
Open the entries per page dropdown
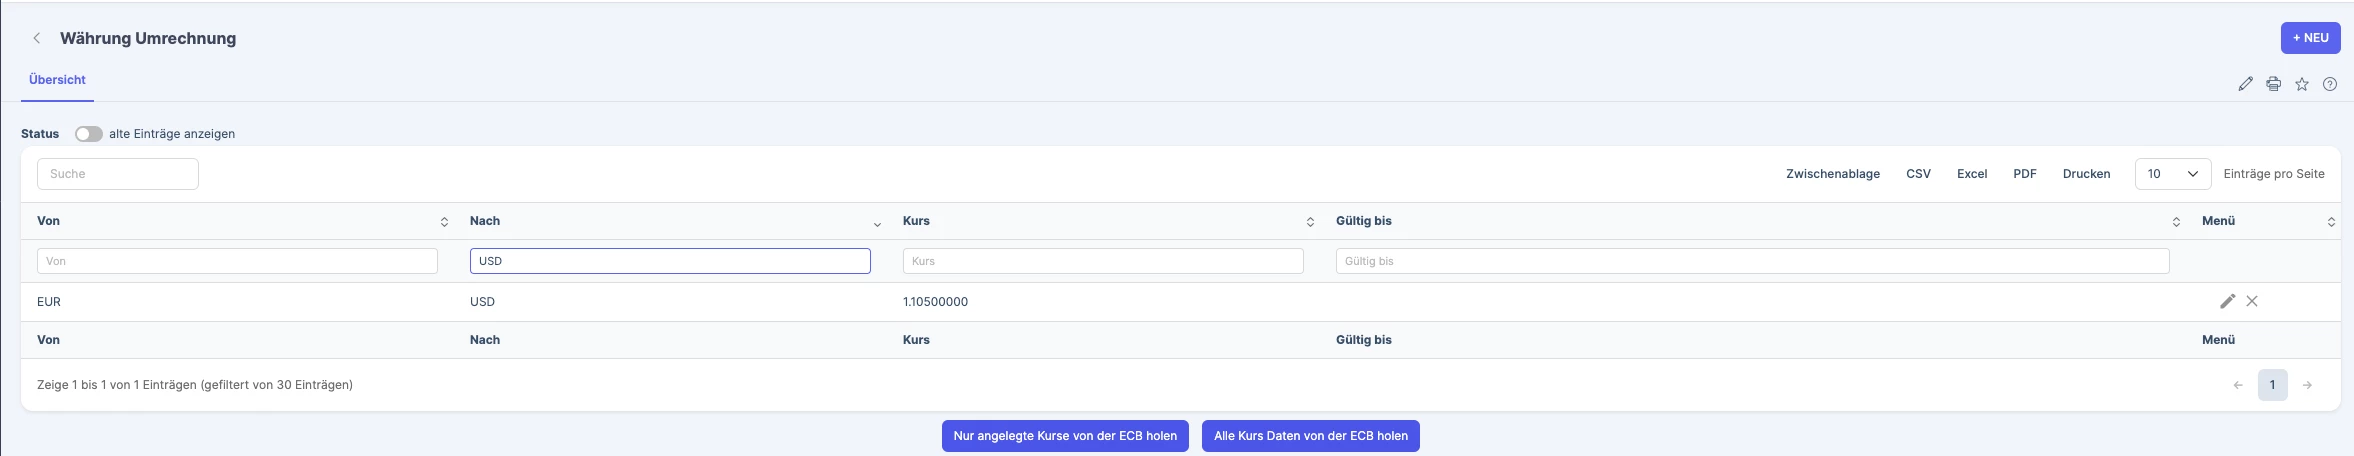[x=2172, y=174]
